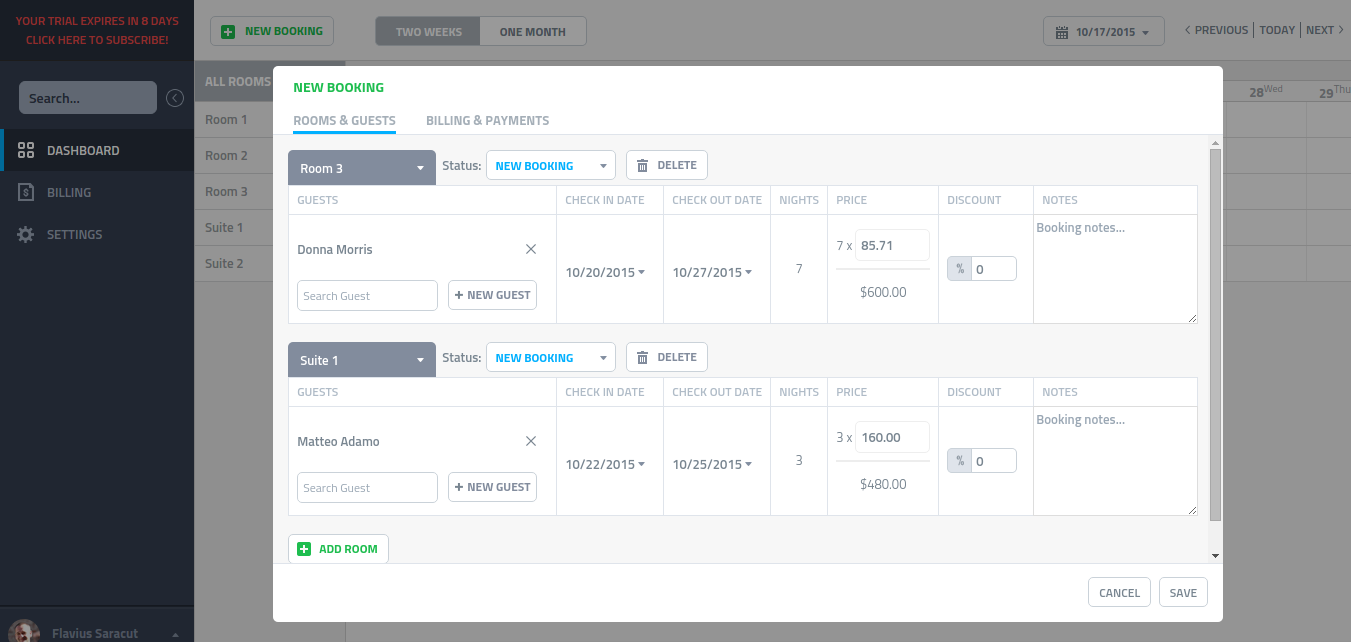
Task: Click scrollbar down arrow in dialog
Action: [x=1215, y=555]
